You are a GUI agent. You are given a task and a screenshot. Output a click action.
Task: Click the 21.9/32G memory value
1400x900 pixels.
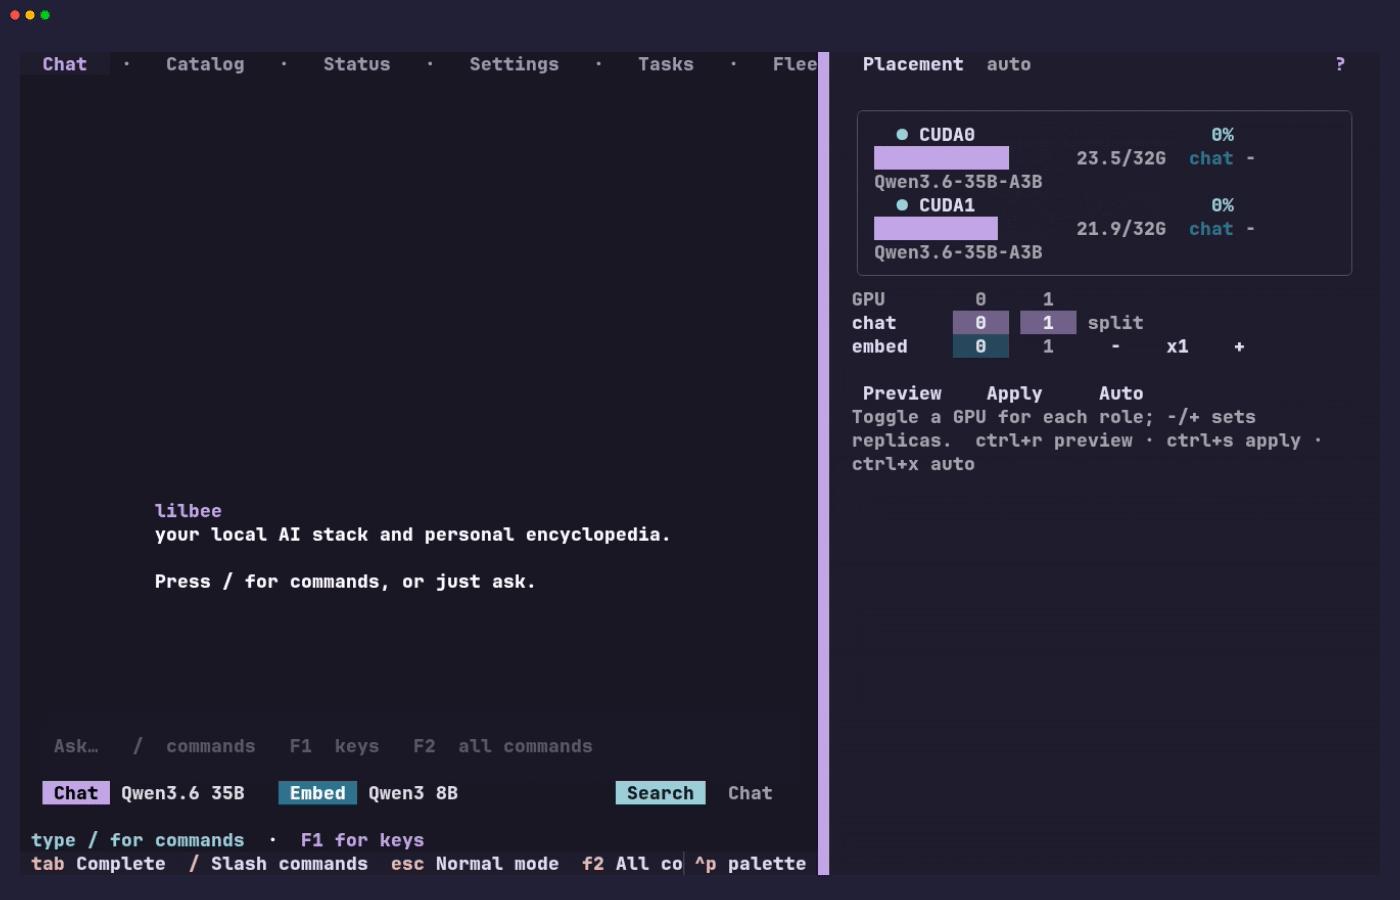click(x=1121, y=229)
